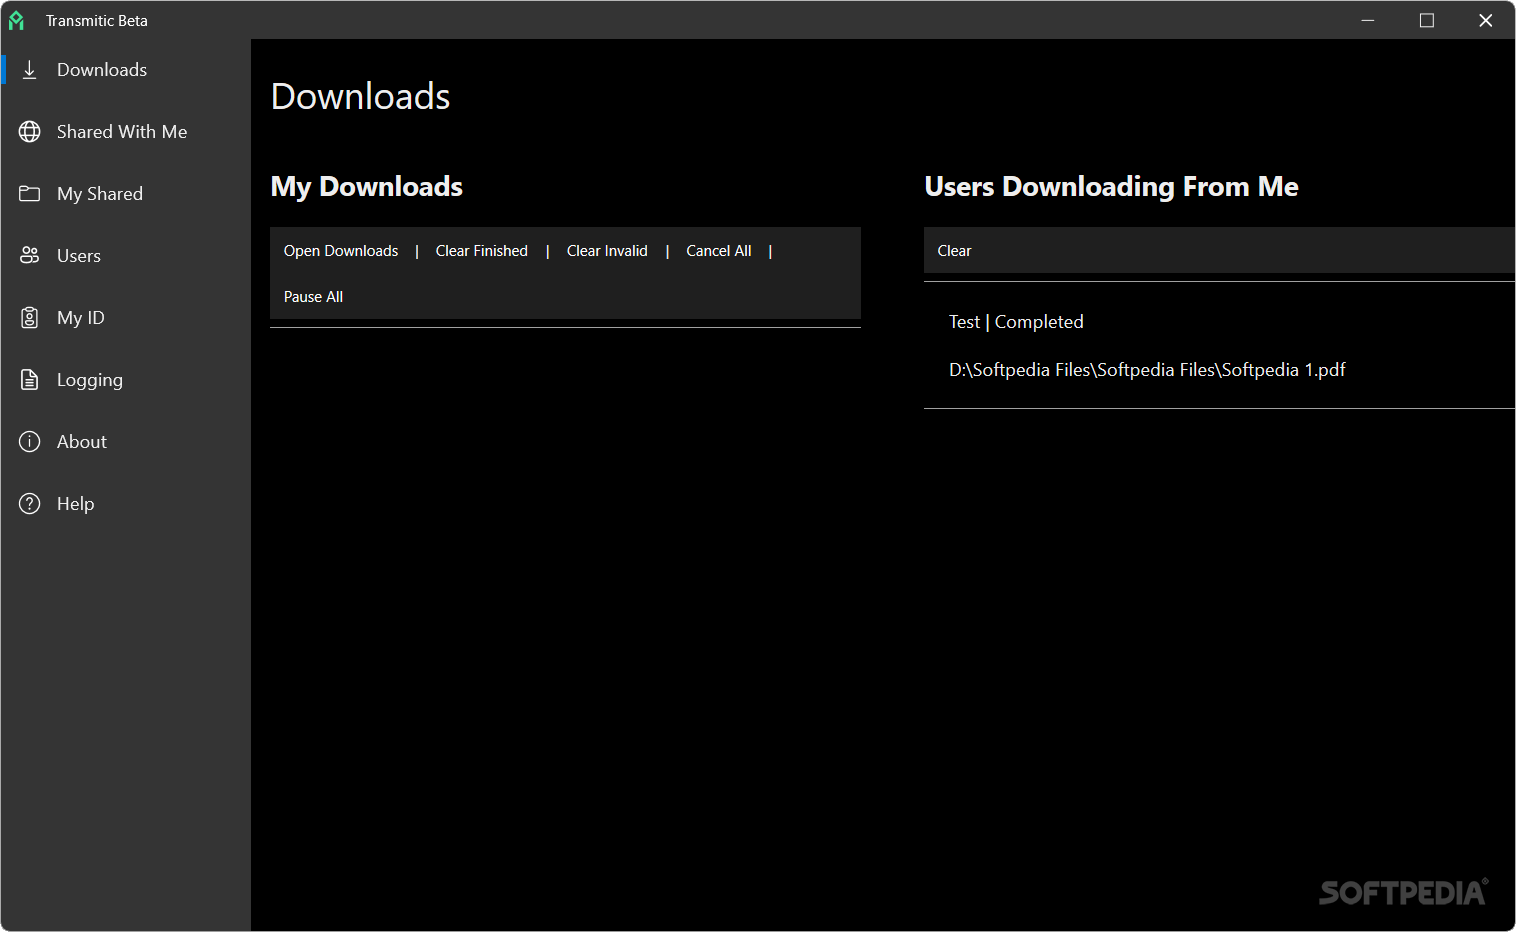The height and width of the screenshot is (932, 1516).
Task: Click the info circle icon for About
Action: point(30,442)
